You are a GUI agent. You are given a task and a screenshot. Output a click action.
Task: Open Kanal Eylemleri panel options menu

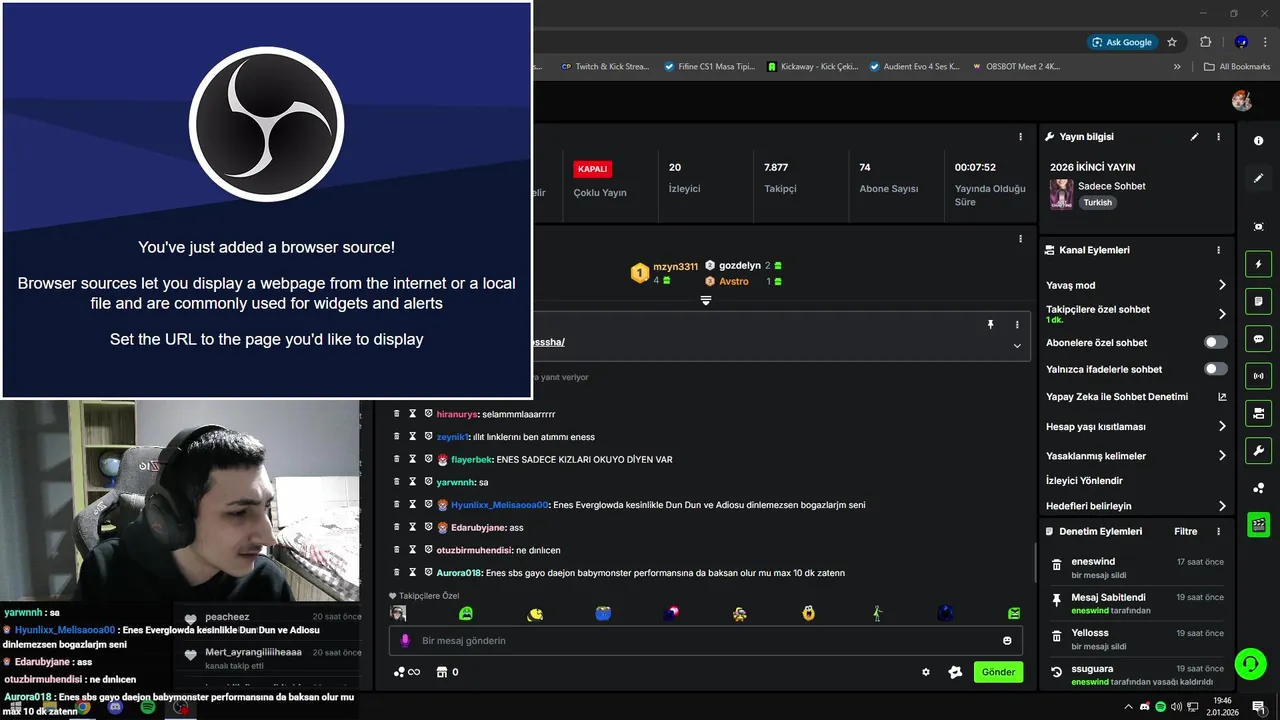[1218, 250]
